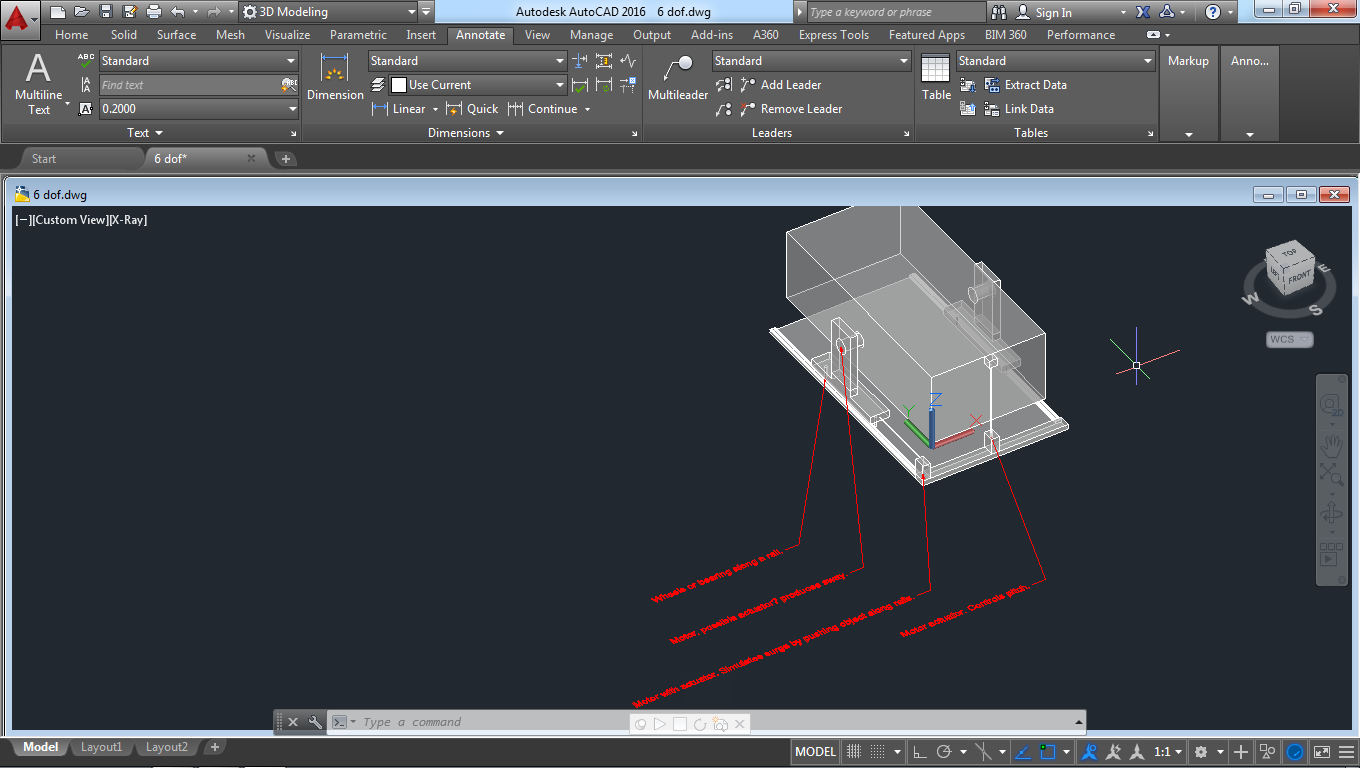Viewport: 1360px width, 768px height.
Task: Click the X-Ray visual style label
Action: point(129,220)
